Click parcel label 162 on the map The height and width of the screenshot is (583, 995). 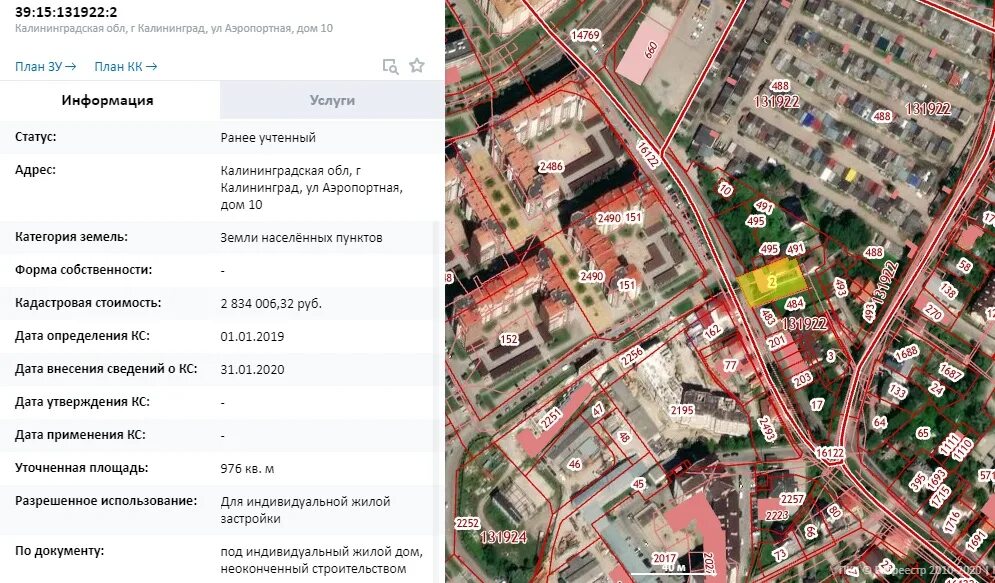tap(712, 331)
